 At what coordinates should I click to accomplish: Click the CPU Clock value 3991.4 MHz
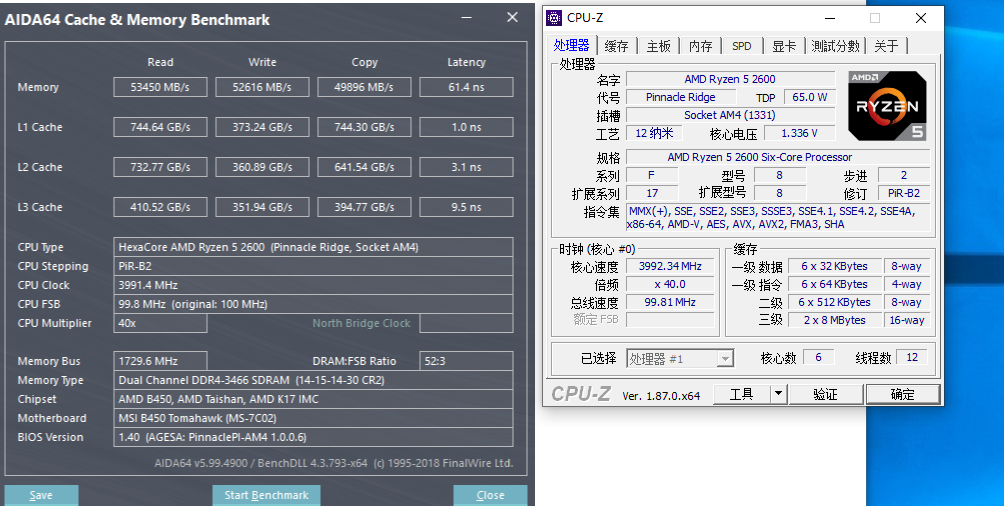313,285
